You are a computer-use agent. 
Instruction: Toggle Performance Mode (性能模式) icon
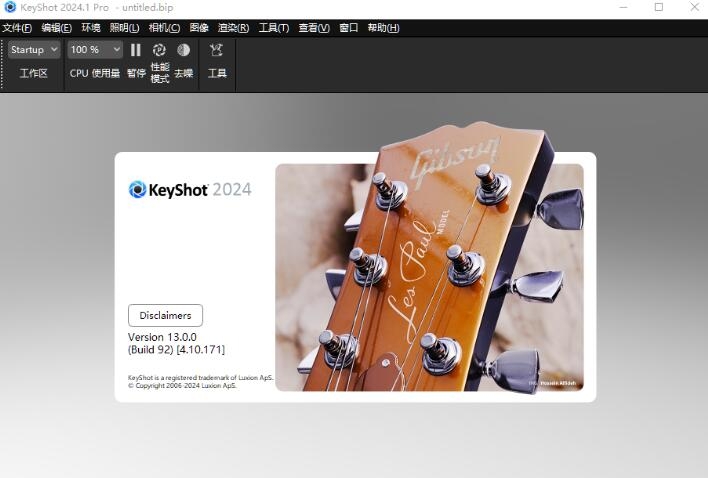point(159,50)
